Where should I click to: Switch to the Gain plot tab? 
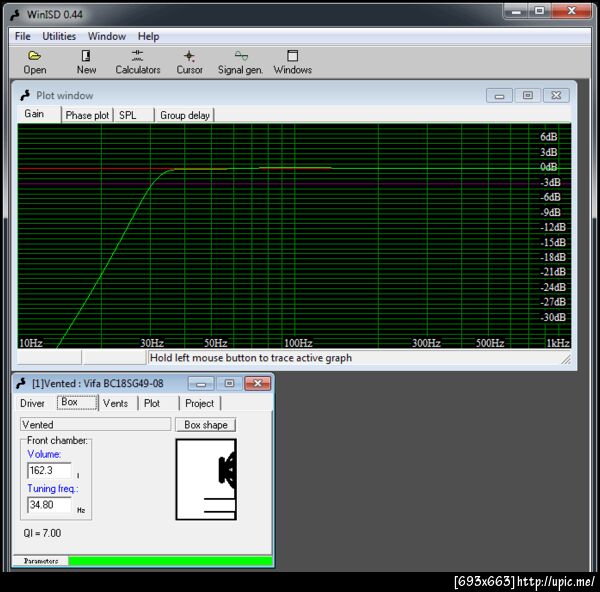(x=39, y=114)
